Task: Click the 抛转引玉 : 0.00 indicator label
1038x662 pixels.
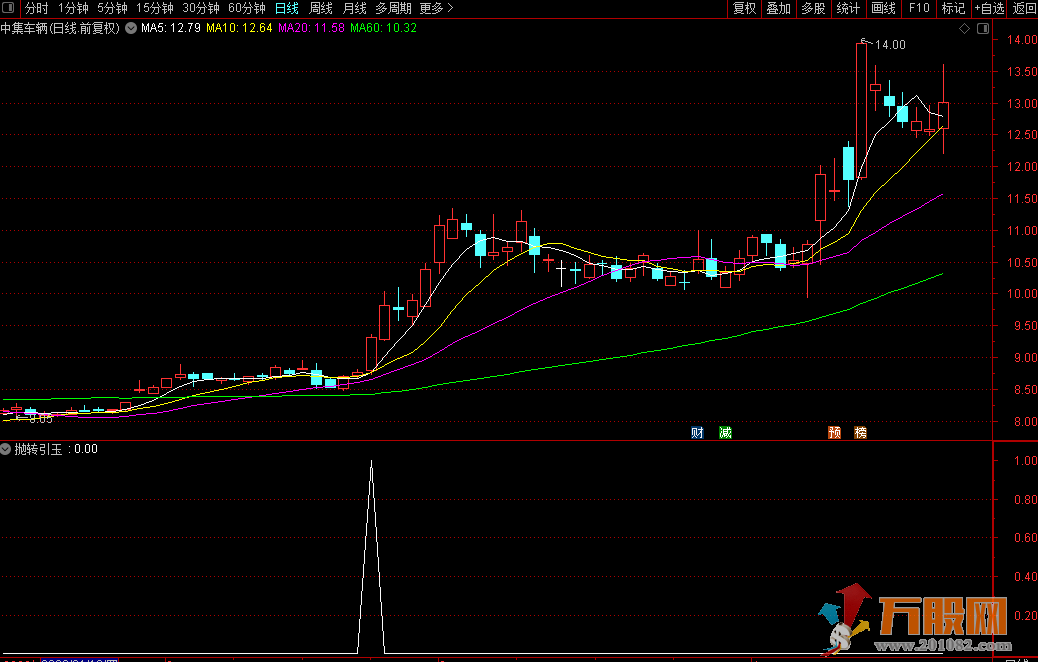Action: click(56, 449)
